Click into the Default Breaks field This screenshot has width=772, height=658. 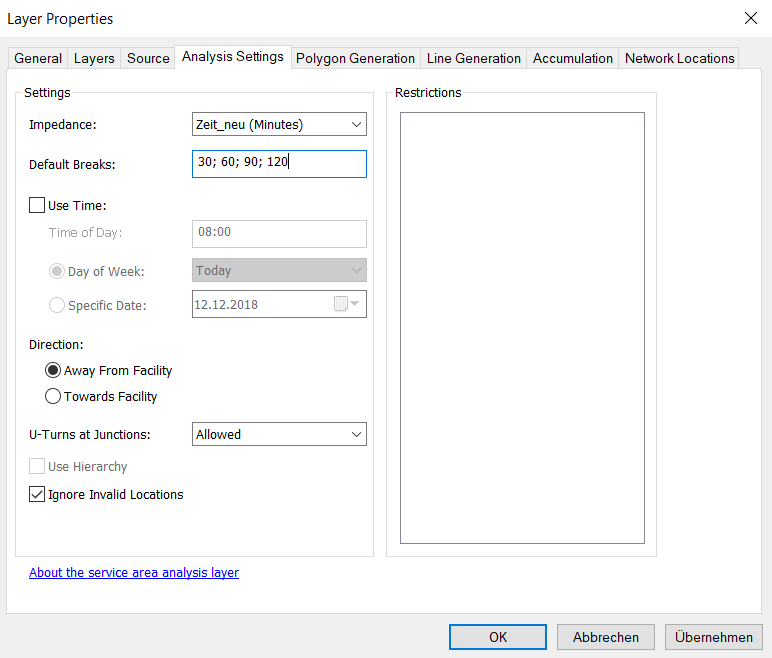tap(279, 163)
